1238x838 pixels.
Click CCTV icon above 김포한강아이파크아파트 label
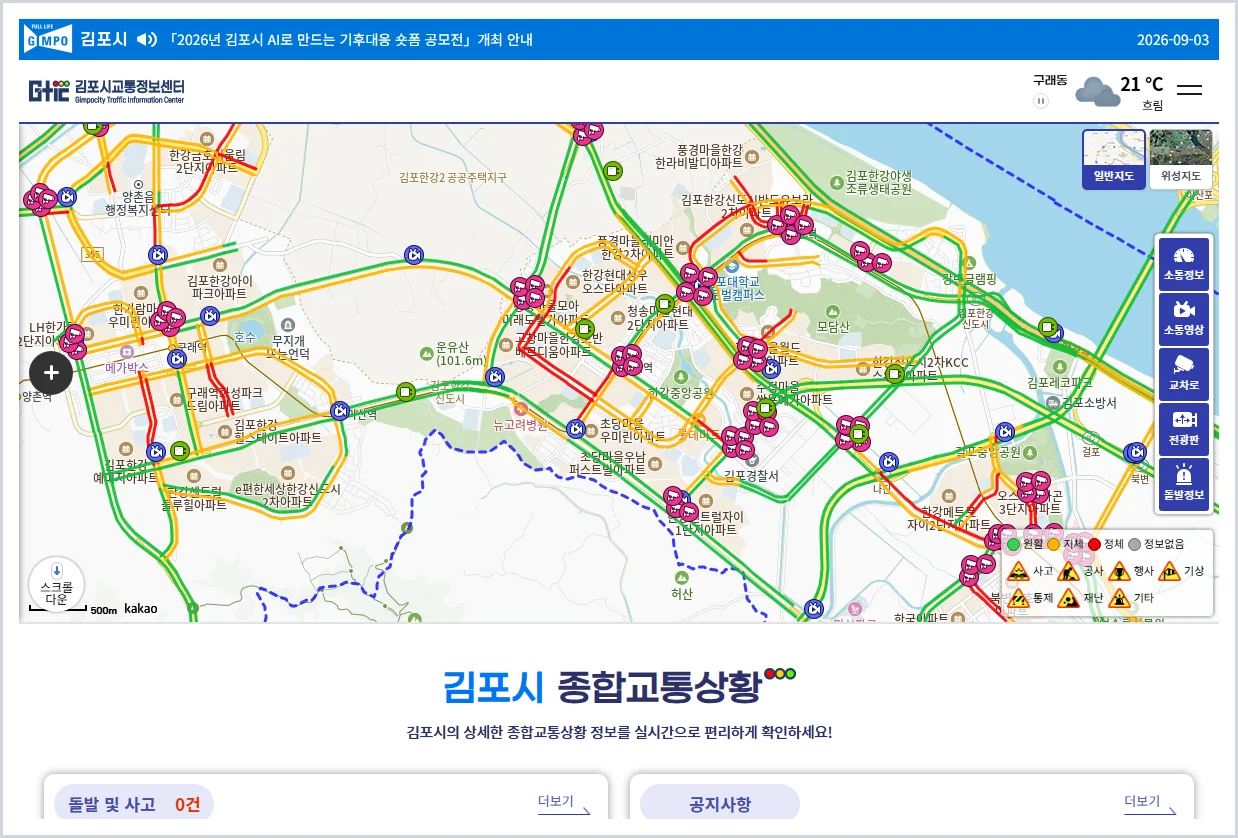point(156,255)
